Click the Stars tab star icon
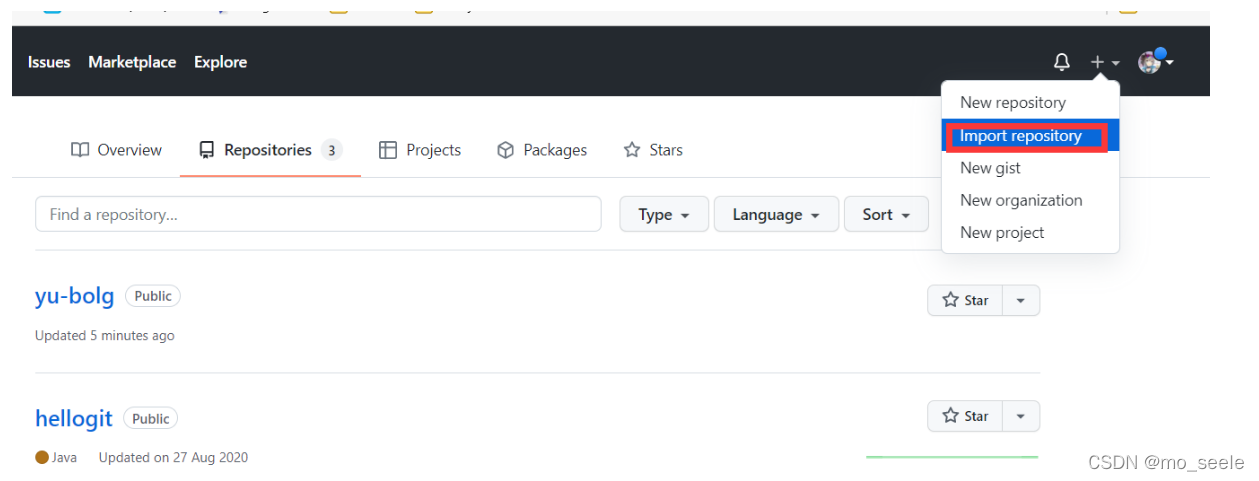Screen dimensions: 1259x481 [x=632, y=150]
